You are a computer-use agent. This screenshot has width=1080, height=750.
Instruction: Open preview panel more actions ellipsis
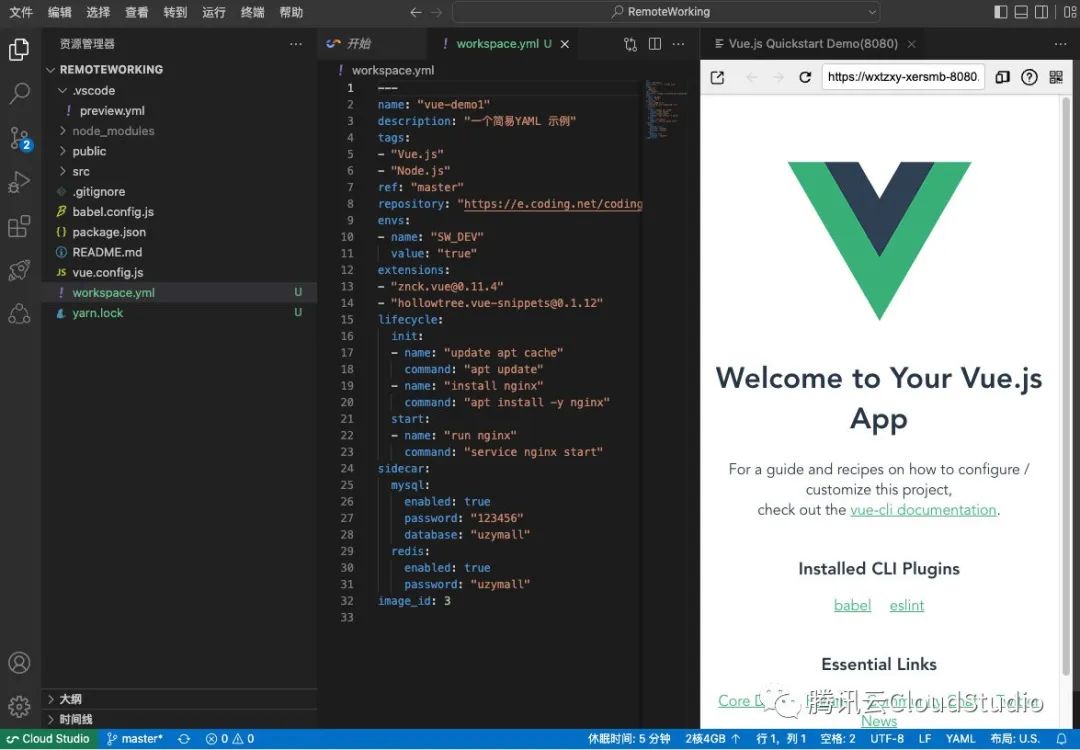pyautogui.click(x=1060, y=44)
